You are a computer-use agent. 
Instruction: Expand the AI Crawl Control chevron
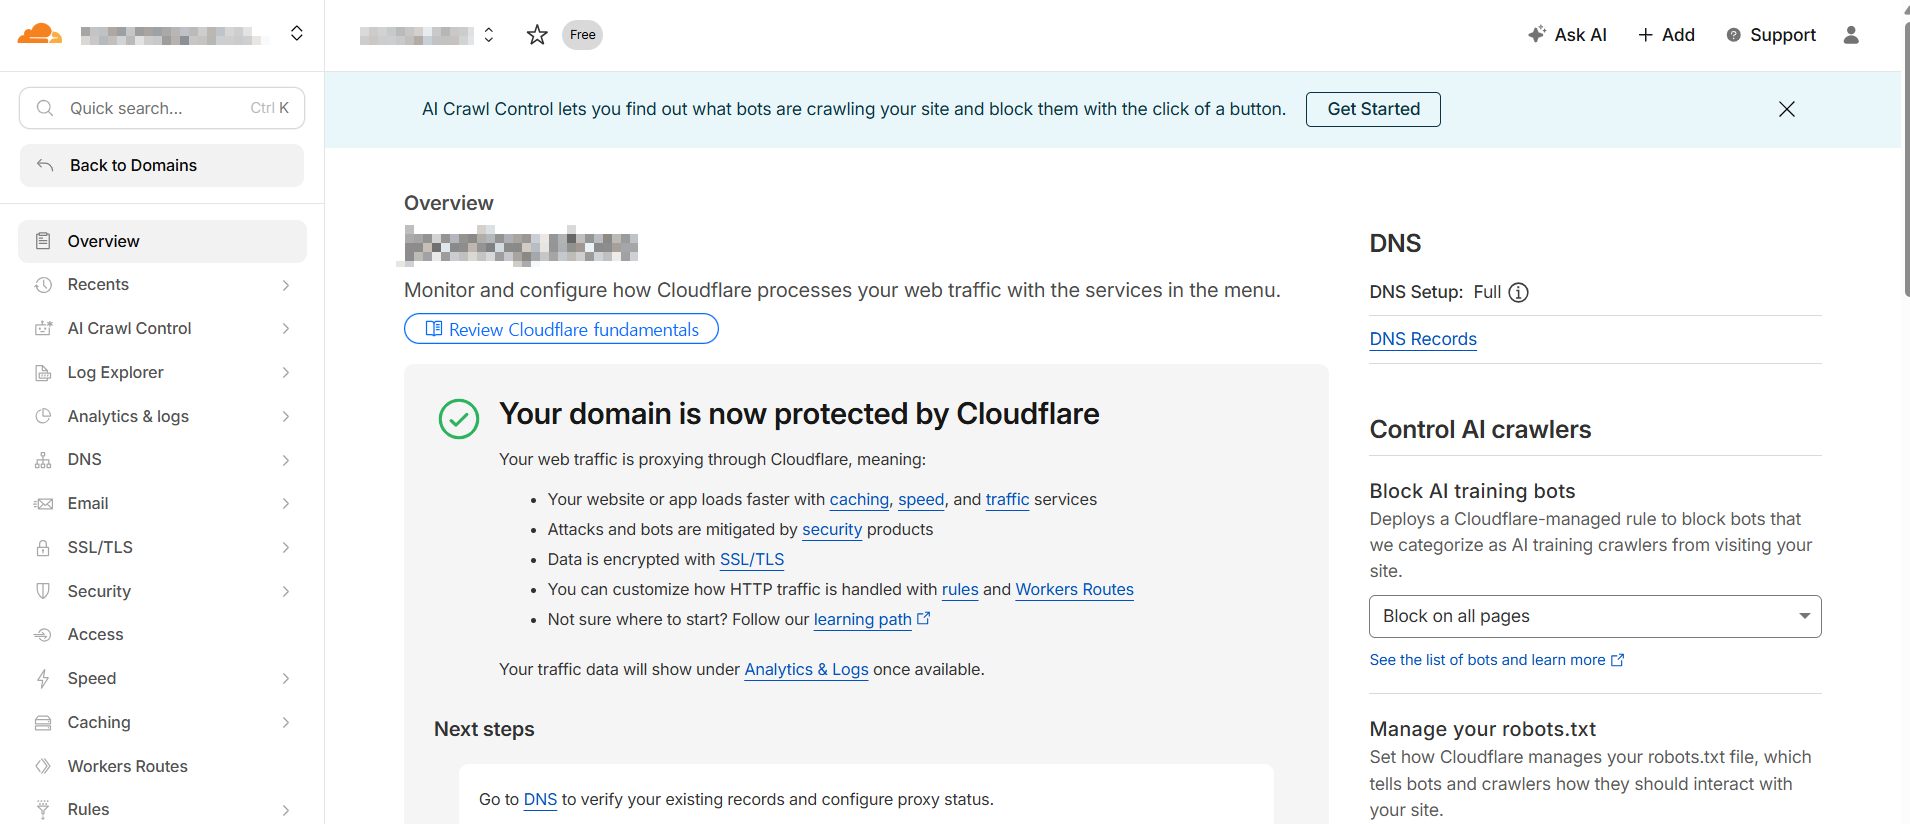286,328
